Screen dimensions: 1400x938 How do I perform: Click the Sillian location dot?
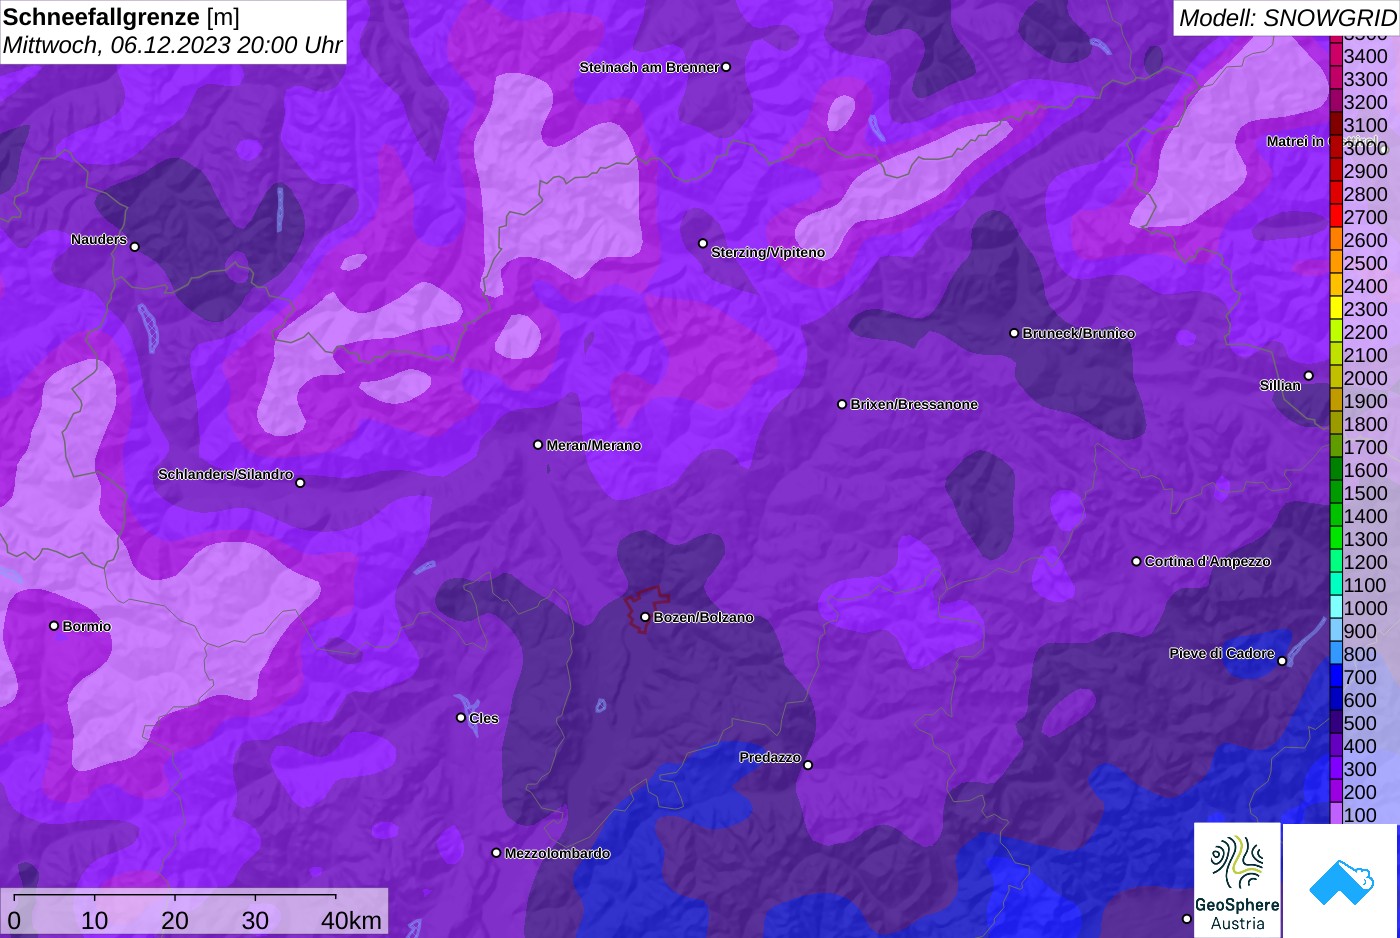click(1309, 376)
